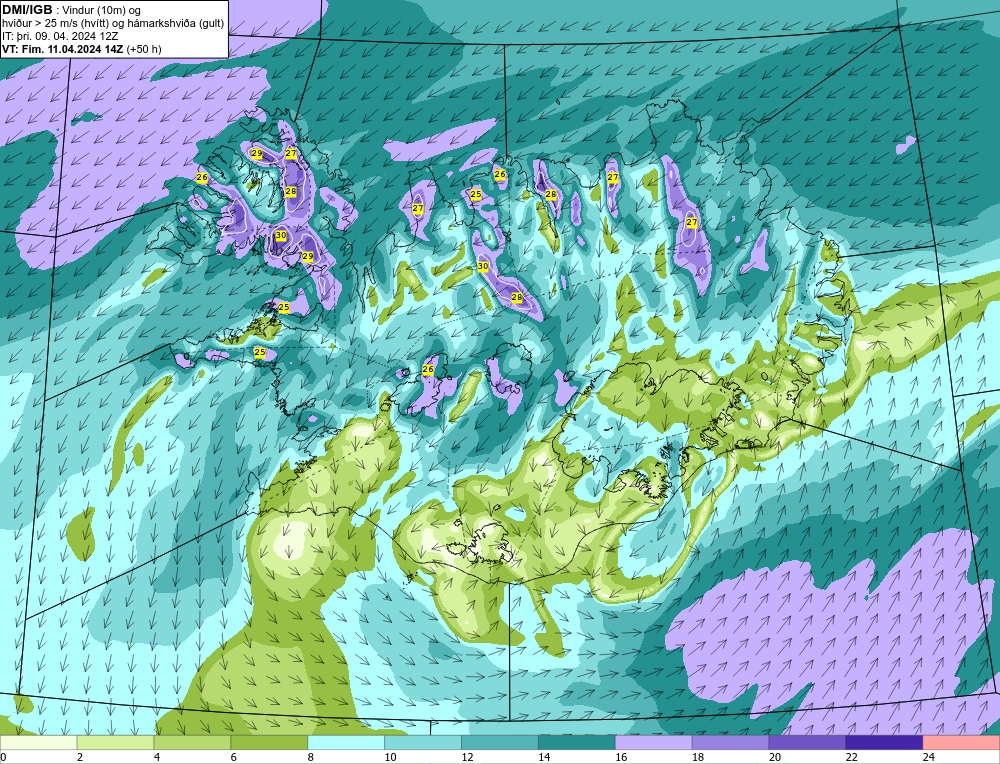This screenshot has height=764, width=1000.
Task: Click the "(+50 h)" forecast offset text
Action: [144, 49]
